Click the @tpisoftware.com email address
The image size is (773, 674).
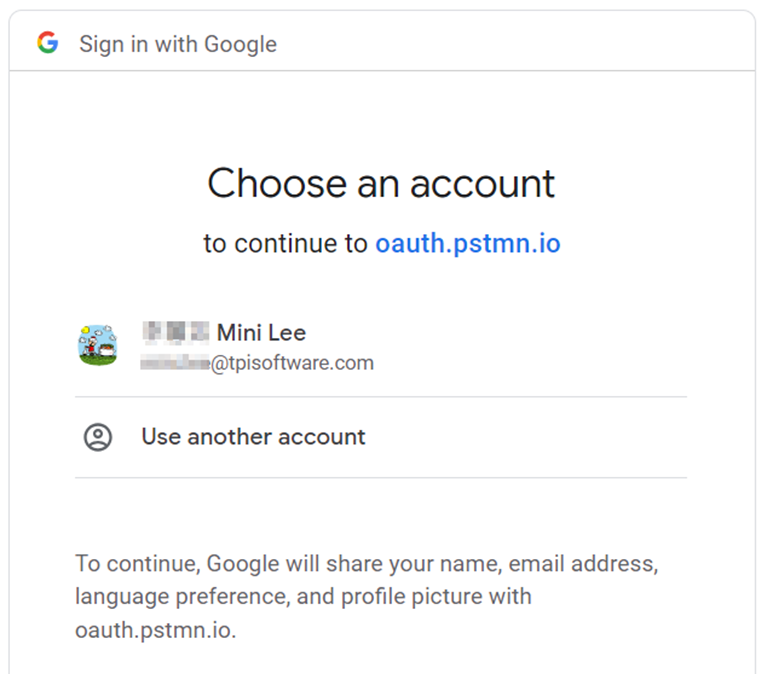pos(291,363)
